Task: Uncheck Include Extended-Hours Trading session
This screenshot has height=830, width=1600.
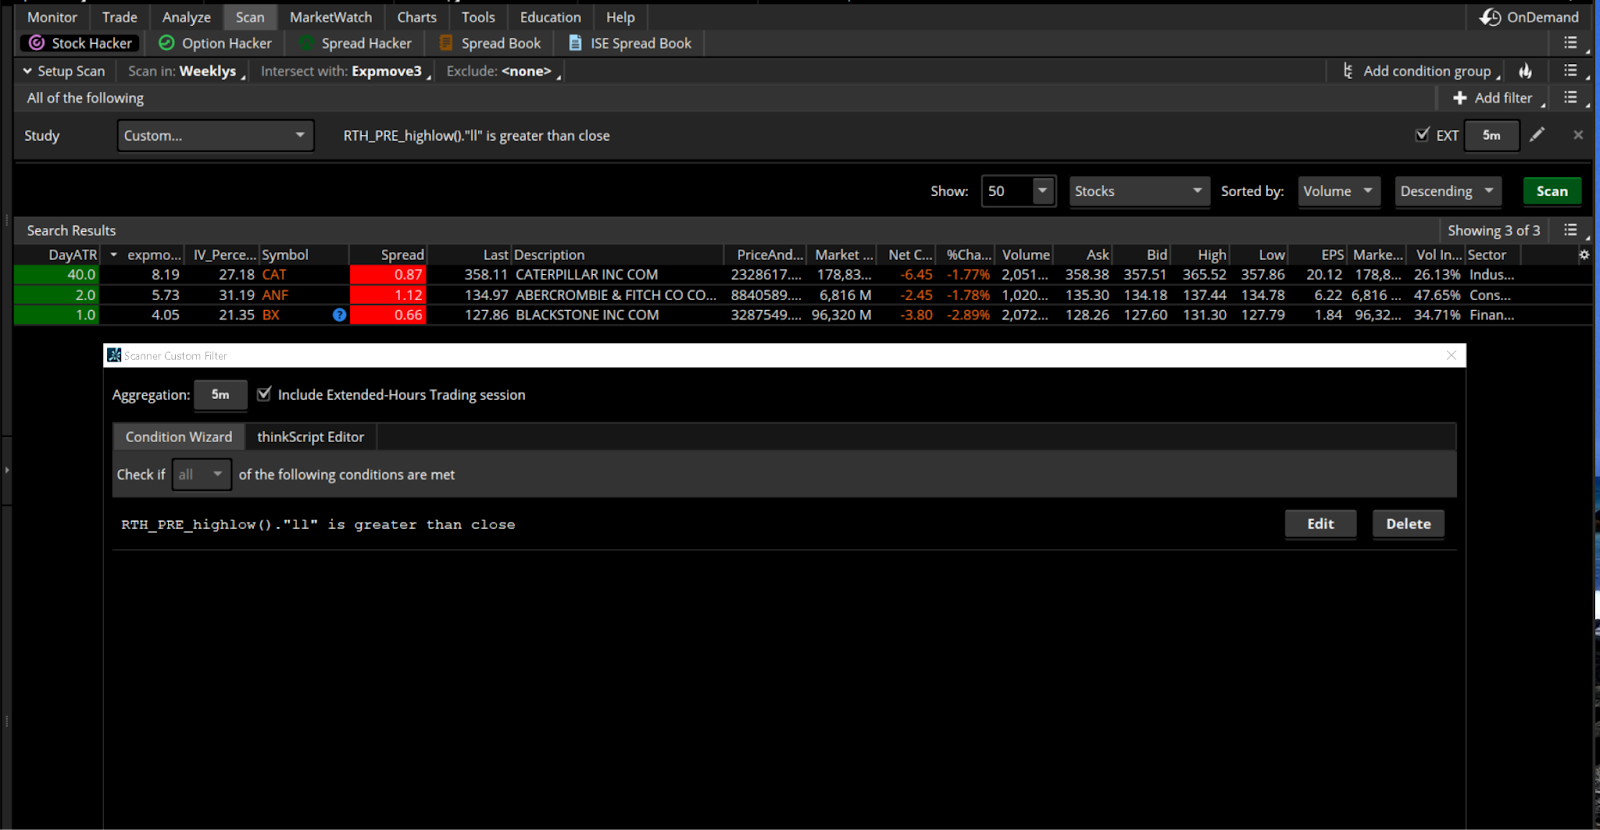Action: tap(264, 394)
